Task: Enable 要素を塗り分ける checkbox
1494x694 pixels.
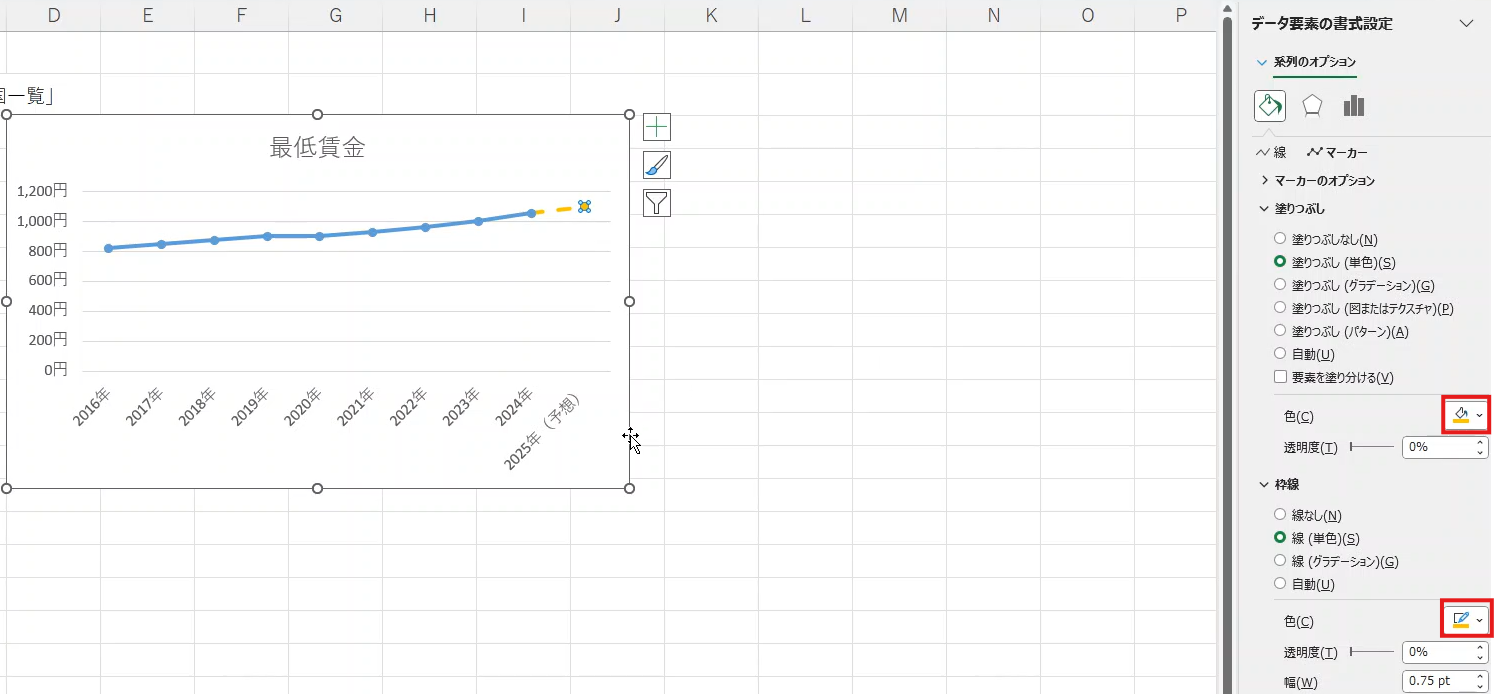Action: [x=1280, y=377]
